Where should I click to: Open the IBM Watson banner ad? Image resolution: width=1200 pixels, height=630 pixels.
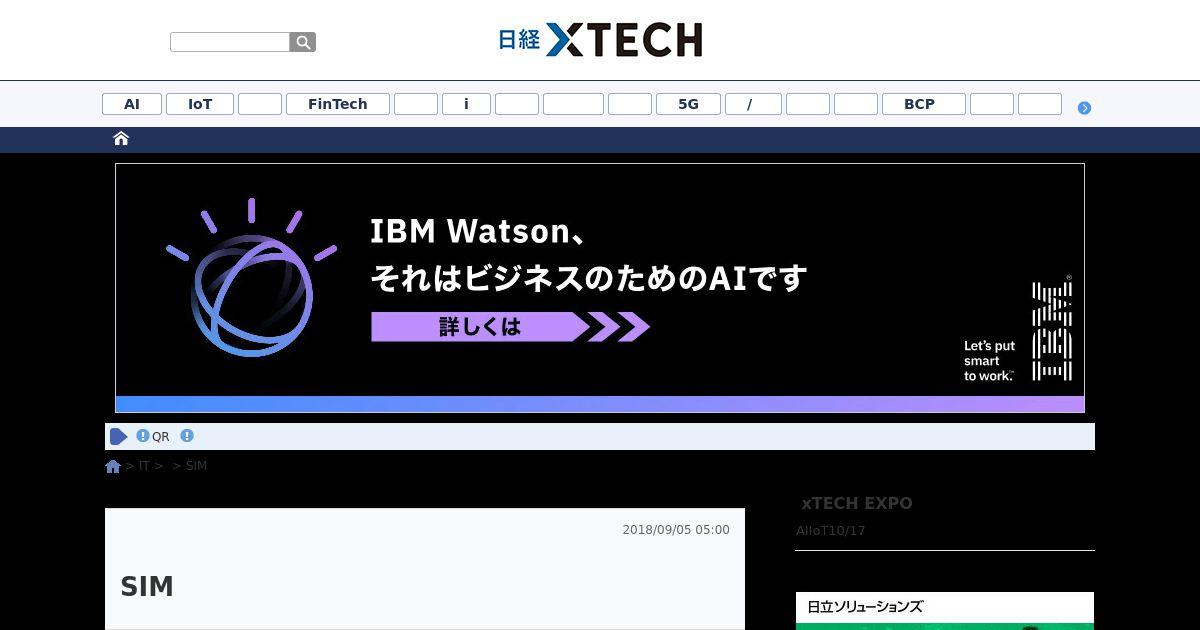click(x=600, y=288)
